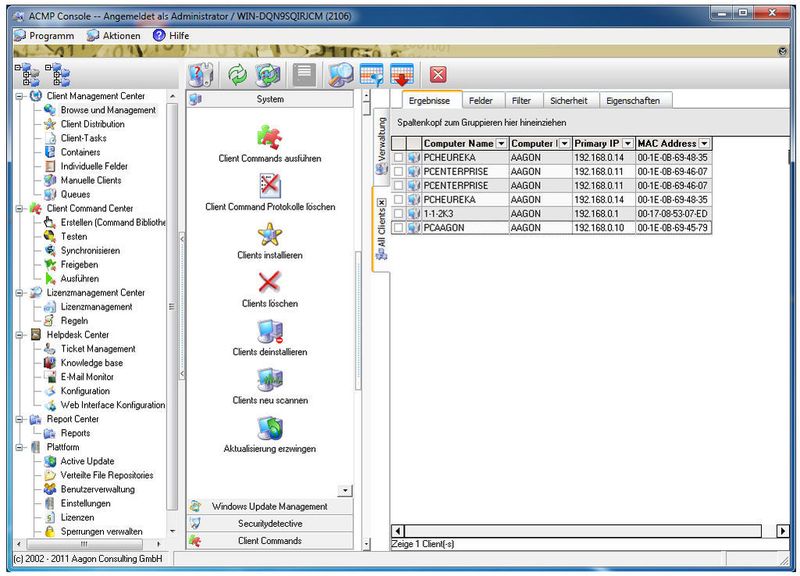Open Client Distribution in the tree
The image size is (800, 576).
coord(92,124)
